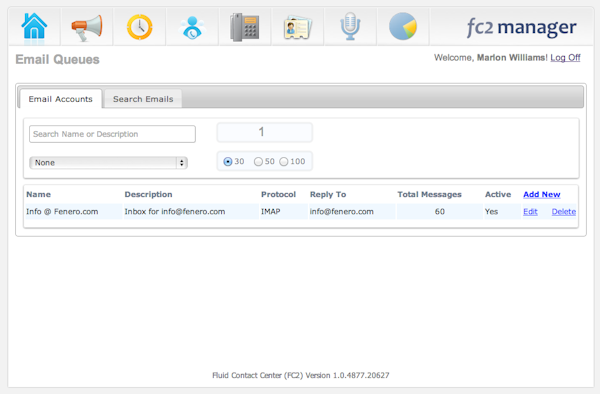Open the None filter dropdown
Screen dimensions: 600x394
[108, 163]
